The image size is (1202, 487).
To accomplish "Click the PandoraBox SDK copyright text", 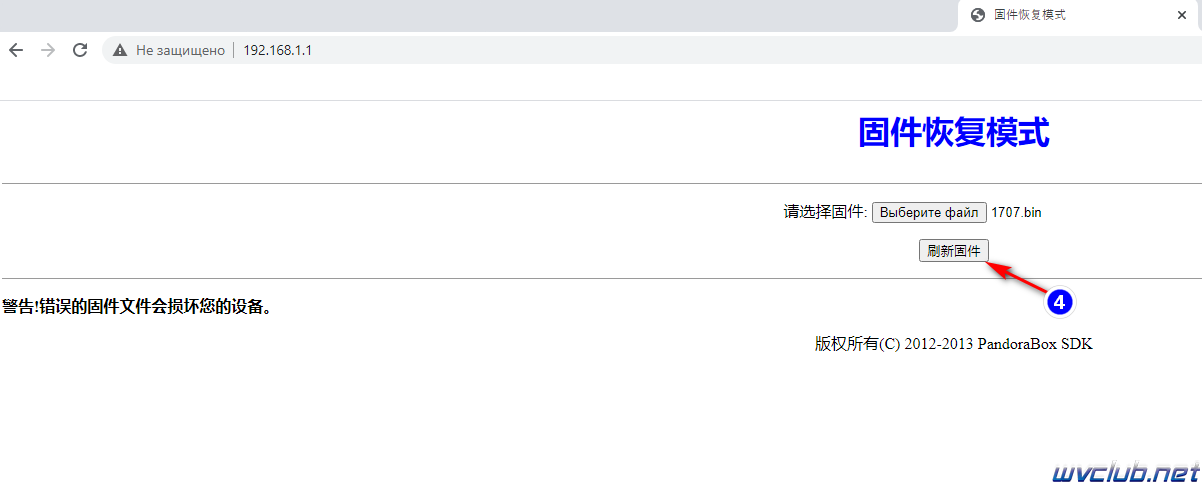I will click(954, 344).
